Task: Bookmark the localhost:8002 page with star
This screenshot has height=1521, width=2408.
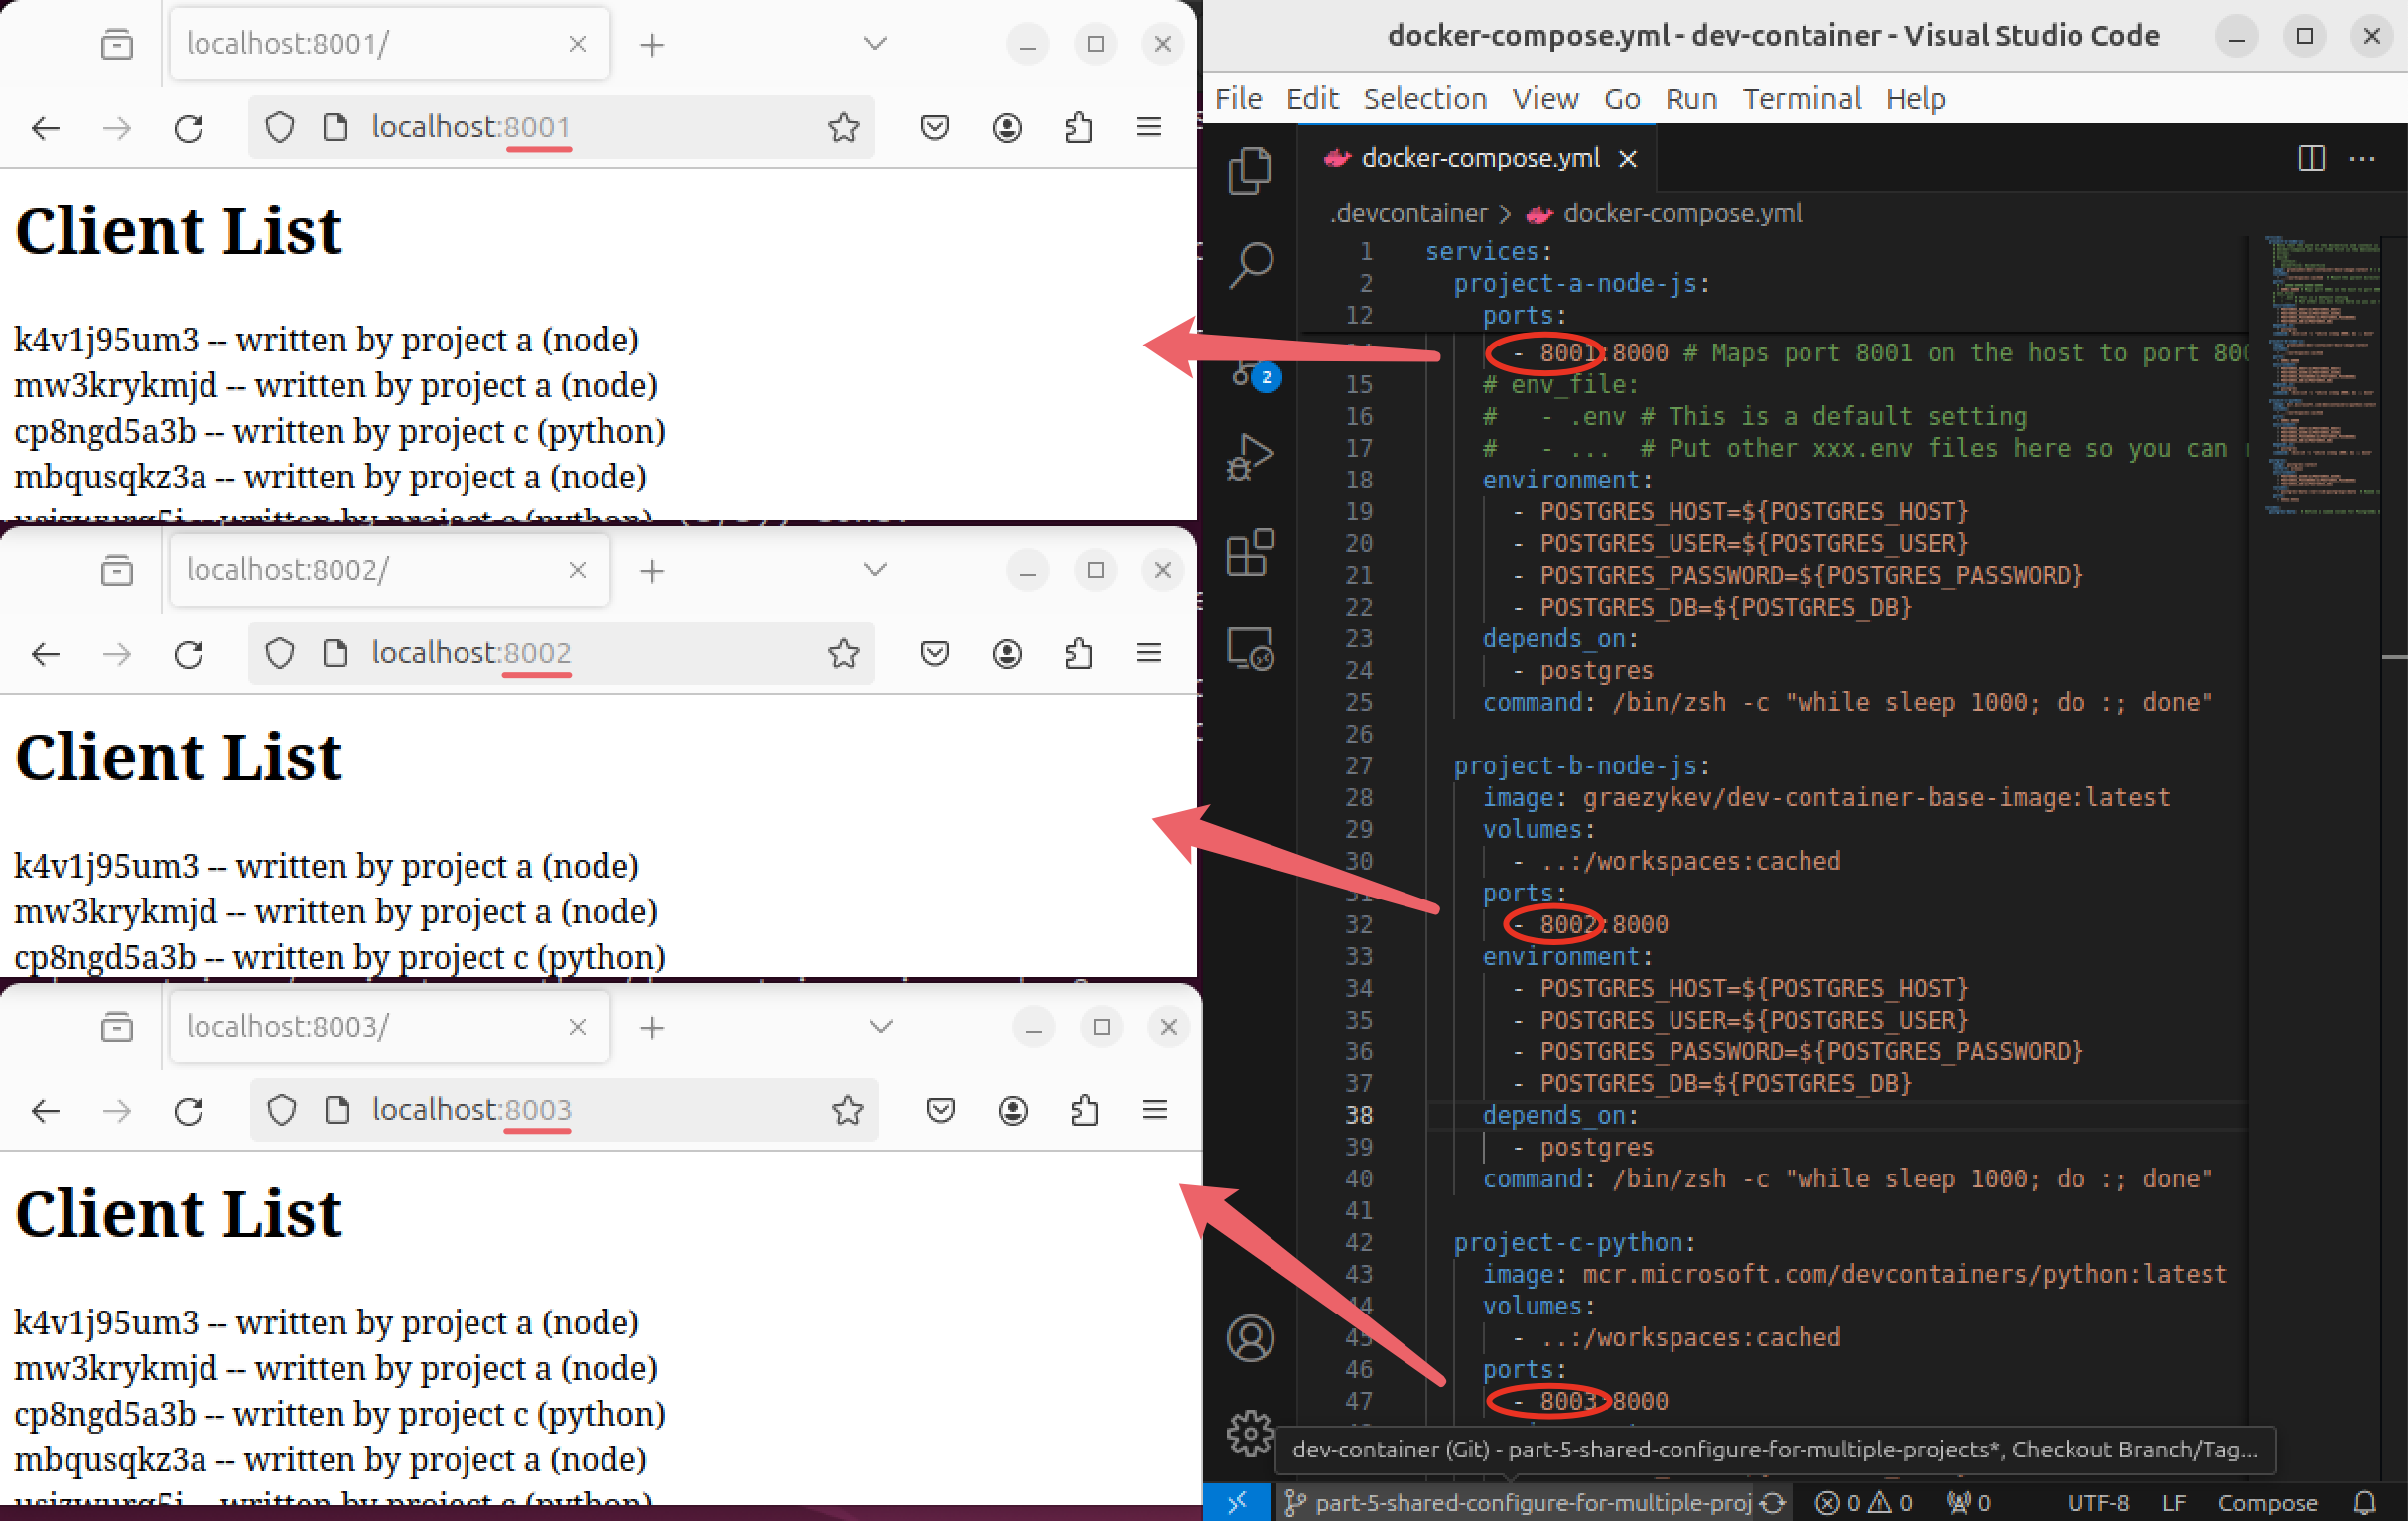Action: click(843, 653)
